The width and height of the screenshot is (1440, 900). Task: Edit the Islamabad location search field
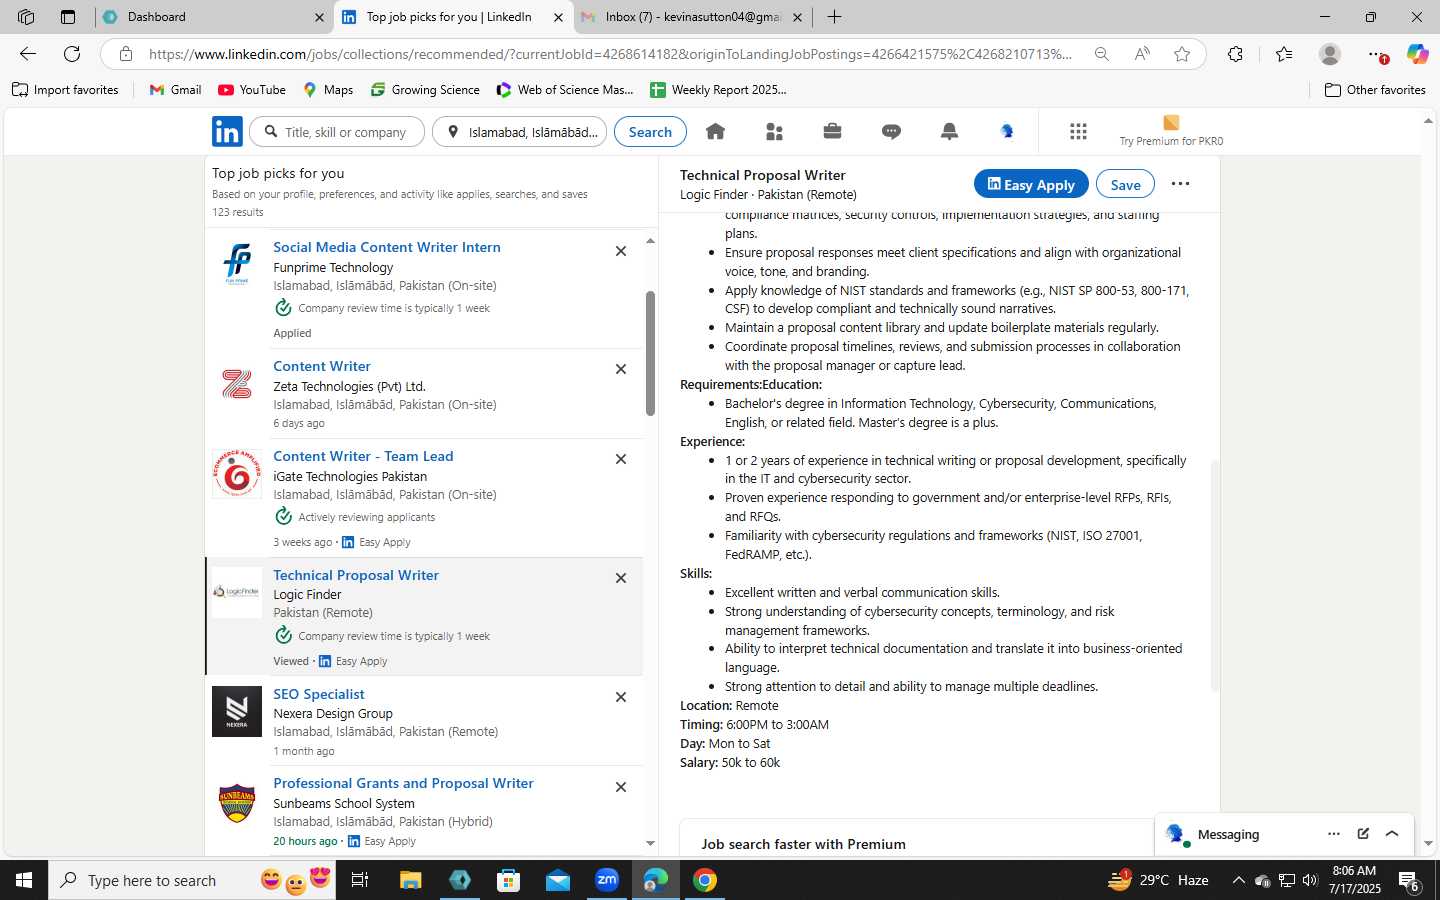pos(519,132)
